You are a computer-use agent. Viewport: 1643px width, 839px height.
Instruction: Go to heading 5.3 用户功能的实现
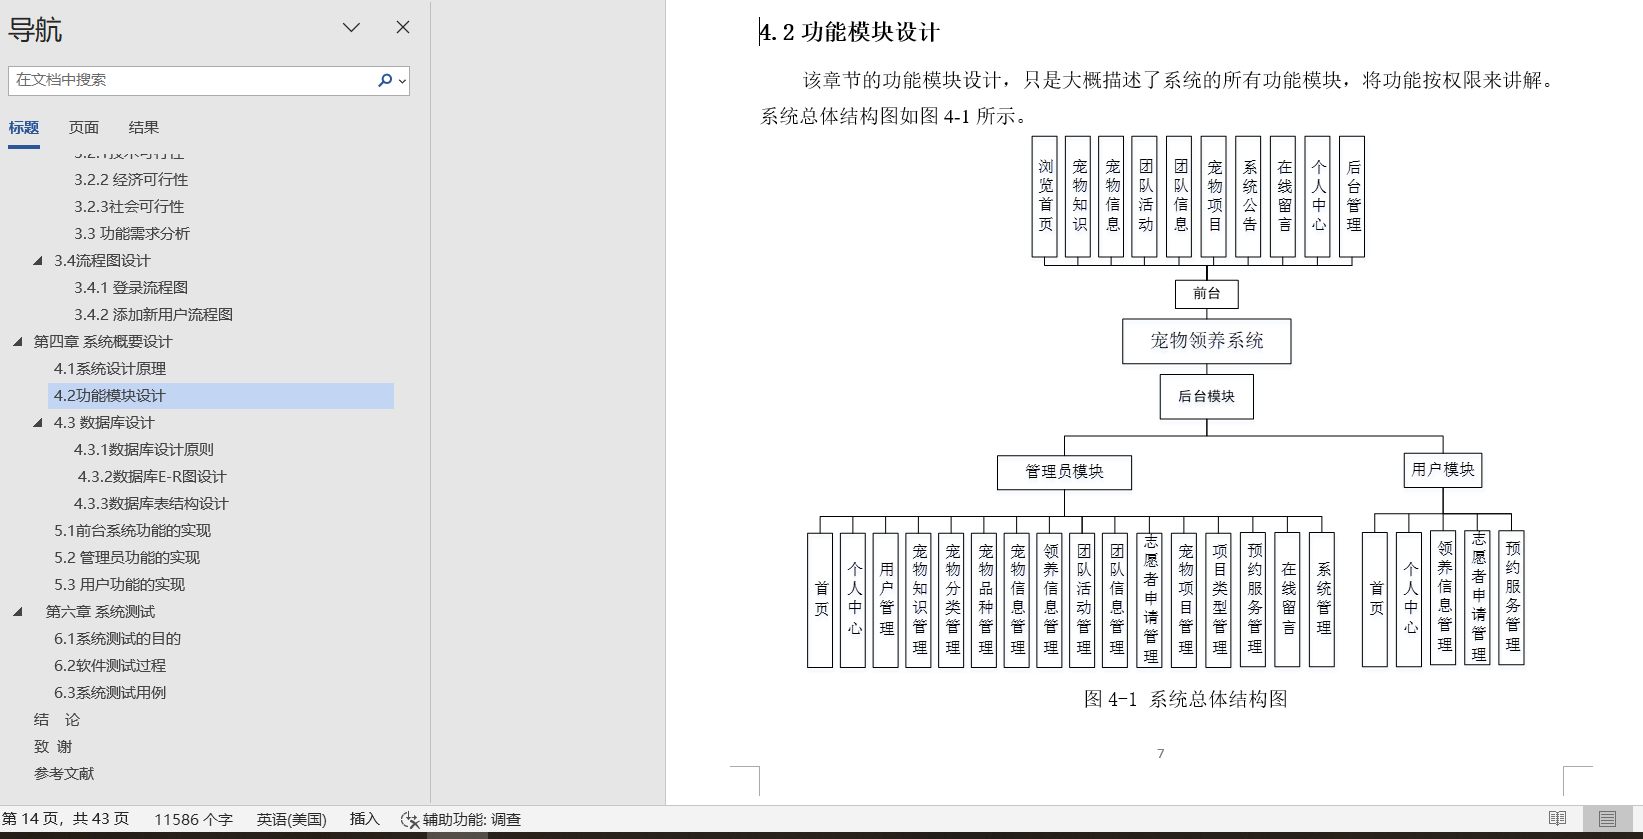[x=119, y=584]
